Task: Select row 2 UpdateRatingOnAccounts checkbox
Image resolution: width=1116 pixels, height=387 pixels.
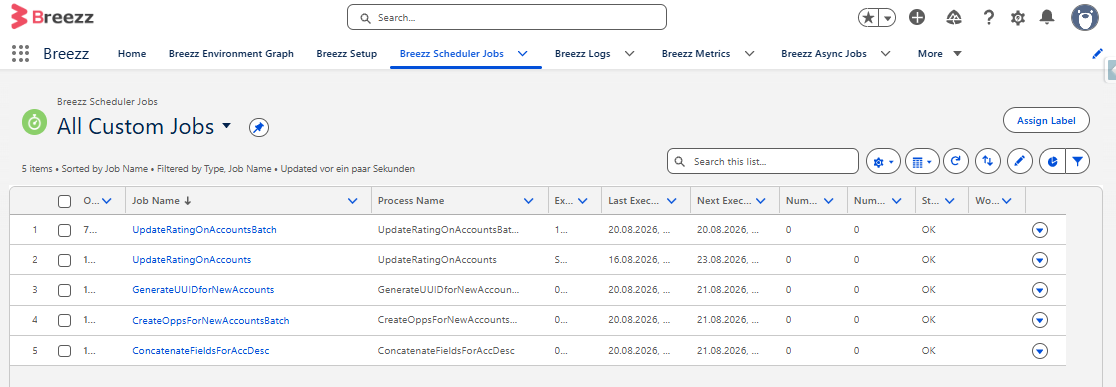Action: click(65, 260)
